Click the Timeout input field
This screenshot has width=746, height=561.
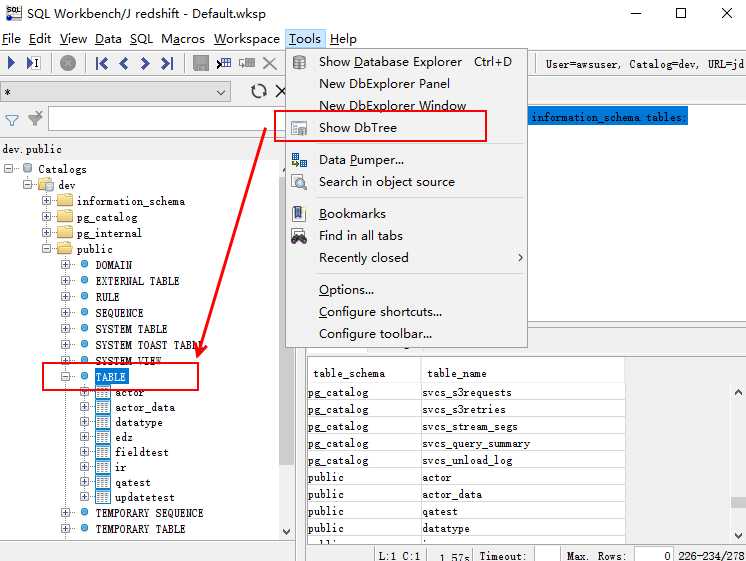tap(547, 555)
